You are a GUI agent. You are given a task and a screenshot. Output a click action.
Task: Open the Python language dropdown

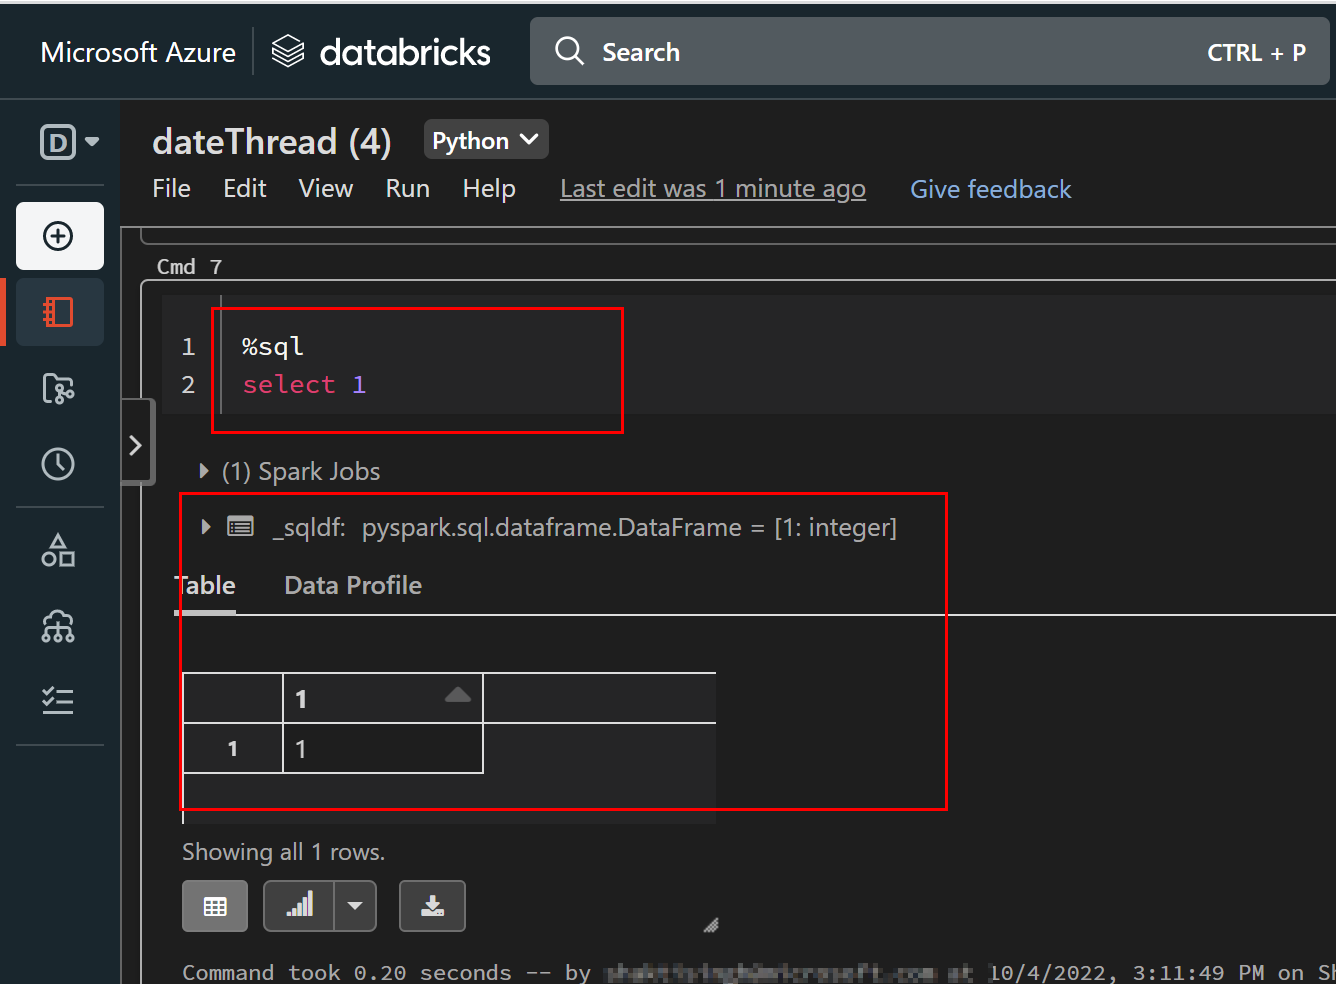coord(486,140)
